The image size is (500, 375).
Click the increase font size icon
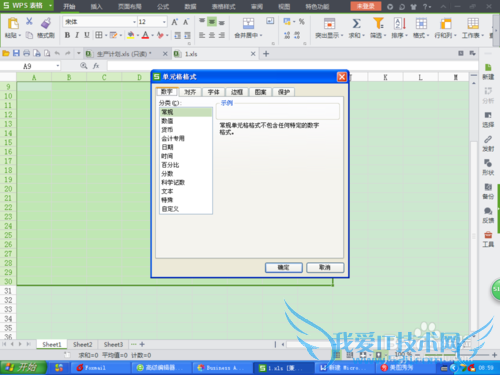(175, 22)
